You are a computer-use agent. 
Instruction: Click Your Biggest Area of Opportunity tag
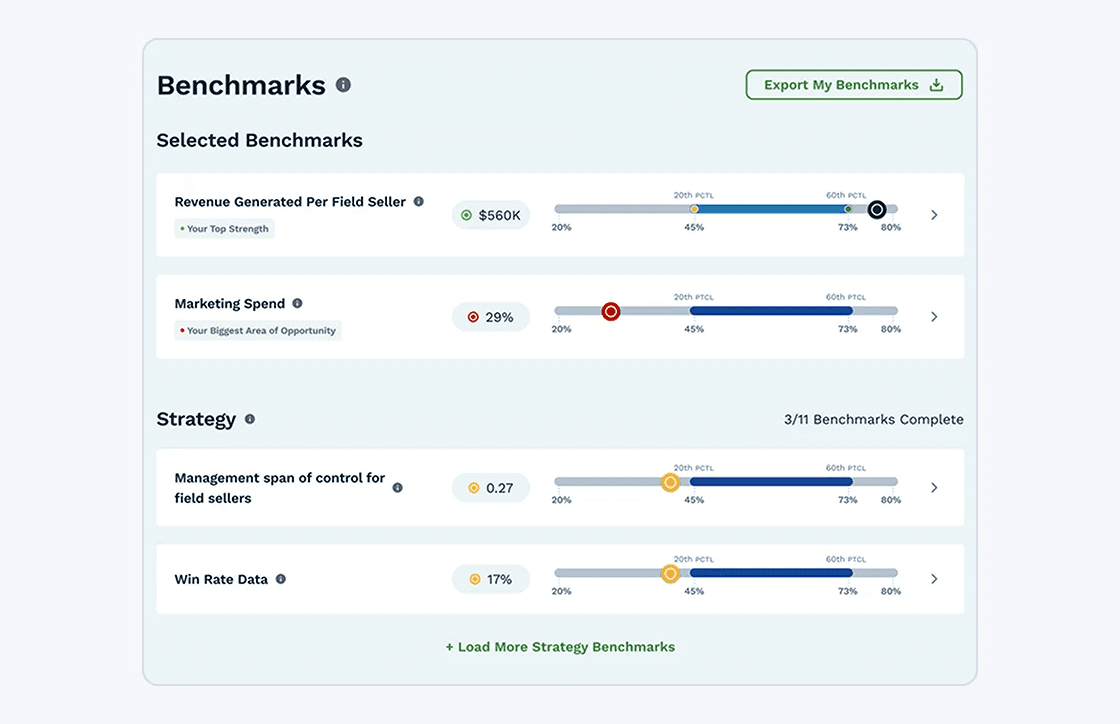(258, 331)
